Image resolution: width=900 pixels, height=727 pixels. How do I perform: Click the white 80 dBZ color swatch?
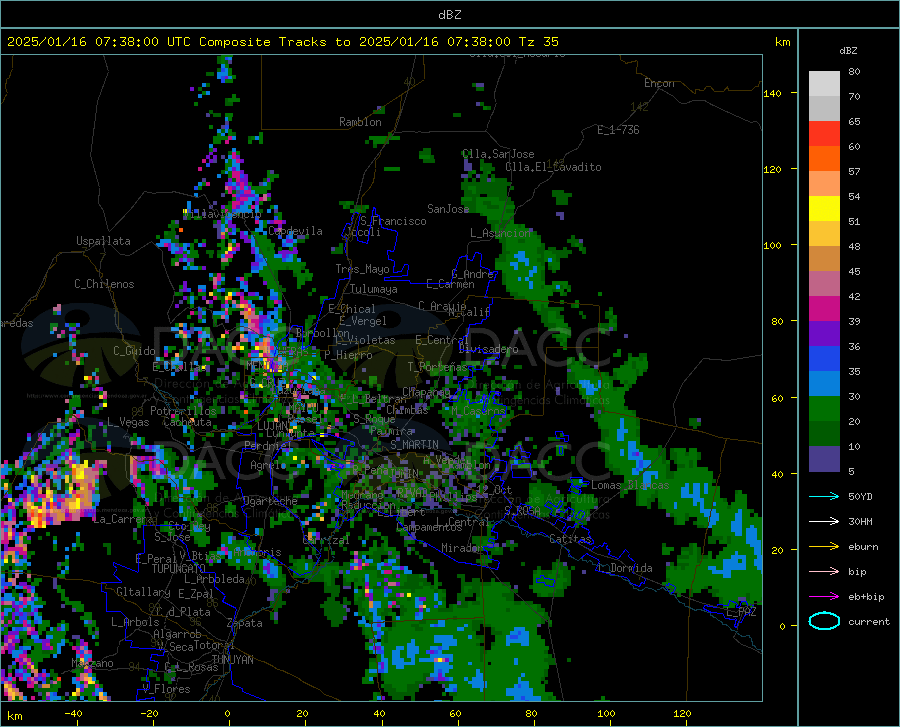point(824,83)
